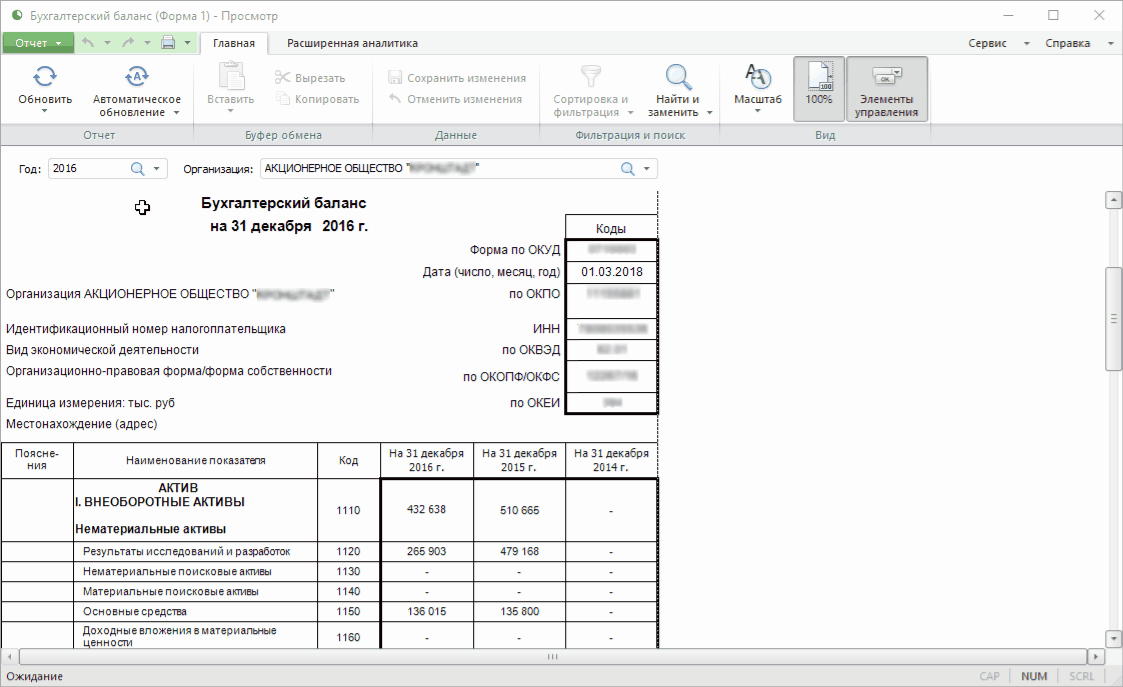Click the magnifier icon in Год field
1123x687 pixels.
coord(137,169)
